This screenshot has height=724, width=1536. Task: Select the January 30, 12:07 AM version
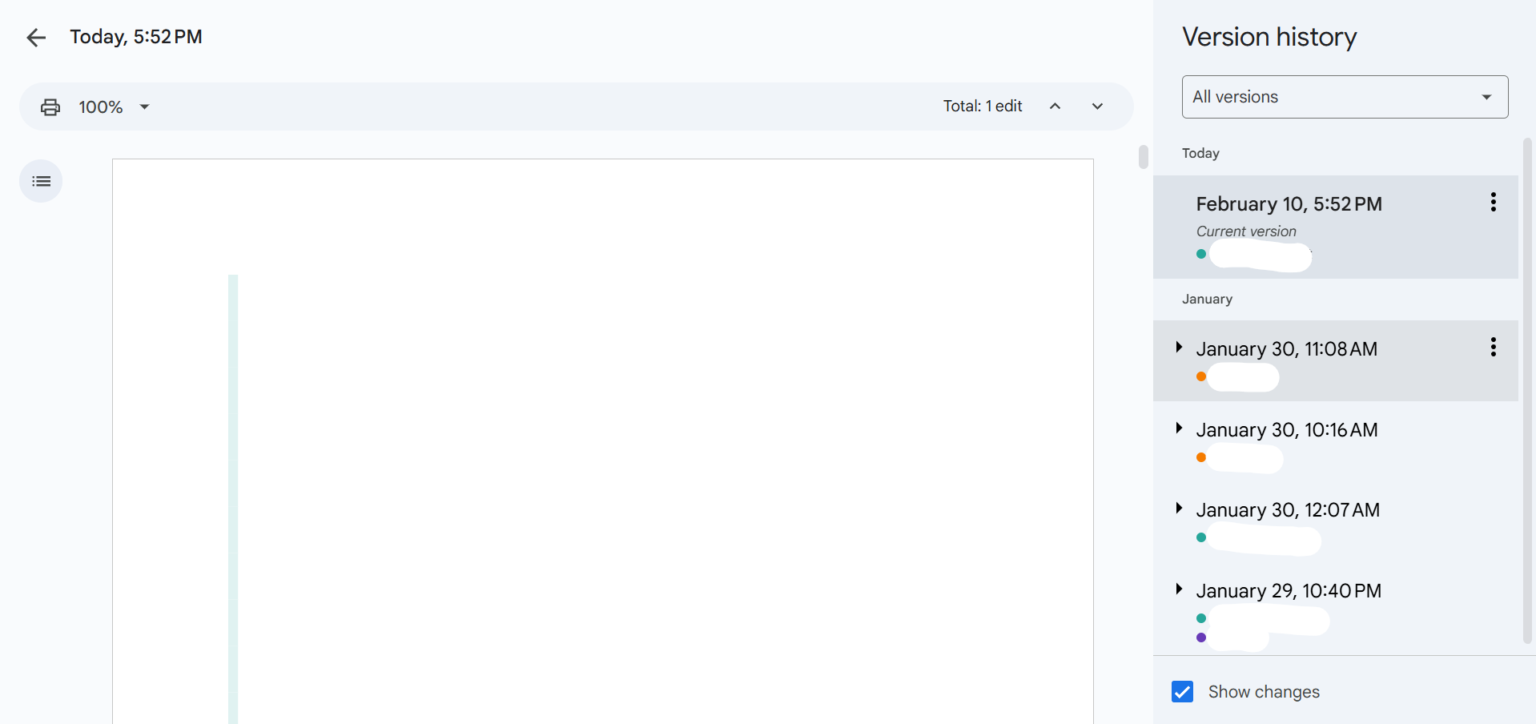[x=1287, y=509]
